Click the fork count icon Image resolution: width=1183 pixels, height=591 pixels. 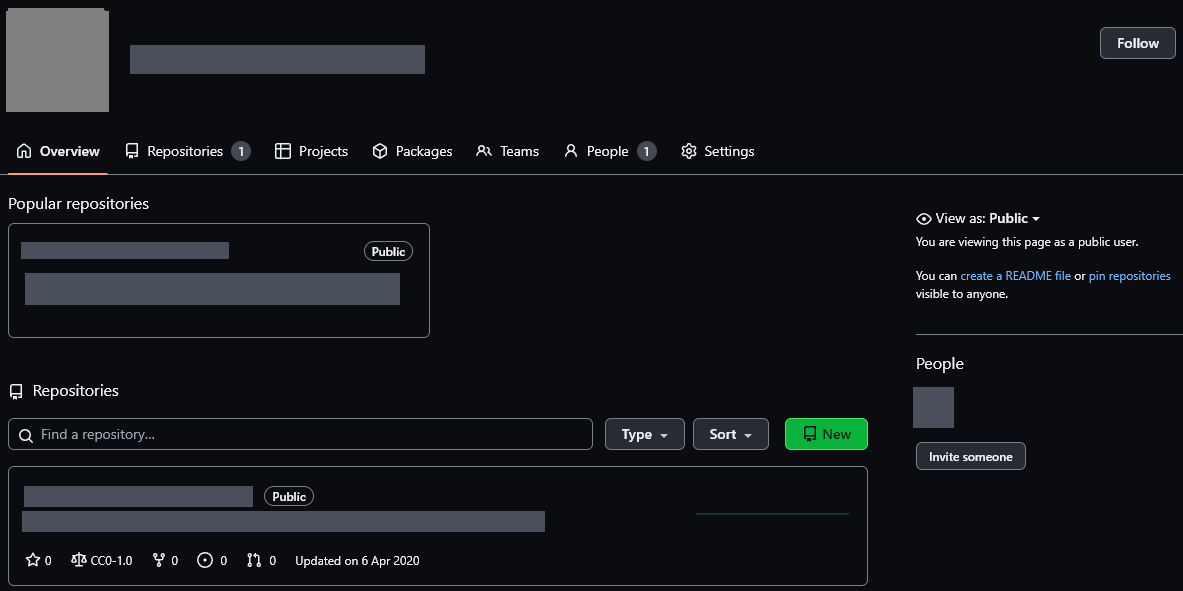tap(158, 561)
